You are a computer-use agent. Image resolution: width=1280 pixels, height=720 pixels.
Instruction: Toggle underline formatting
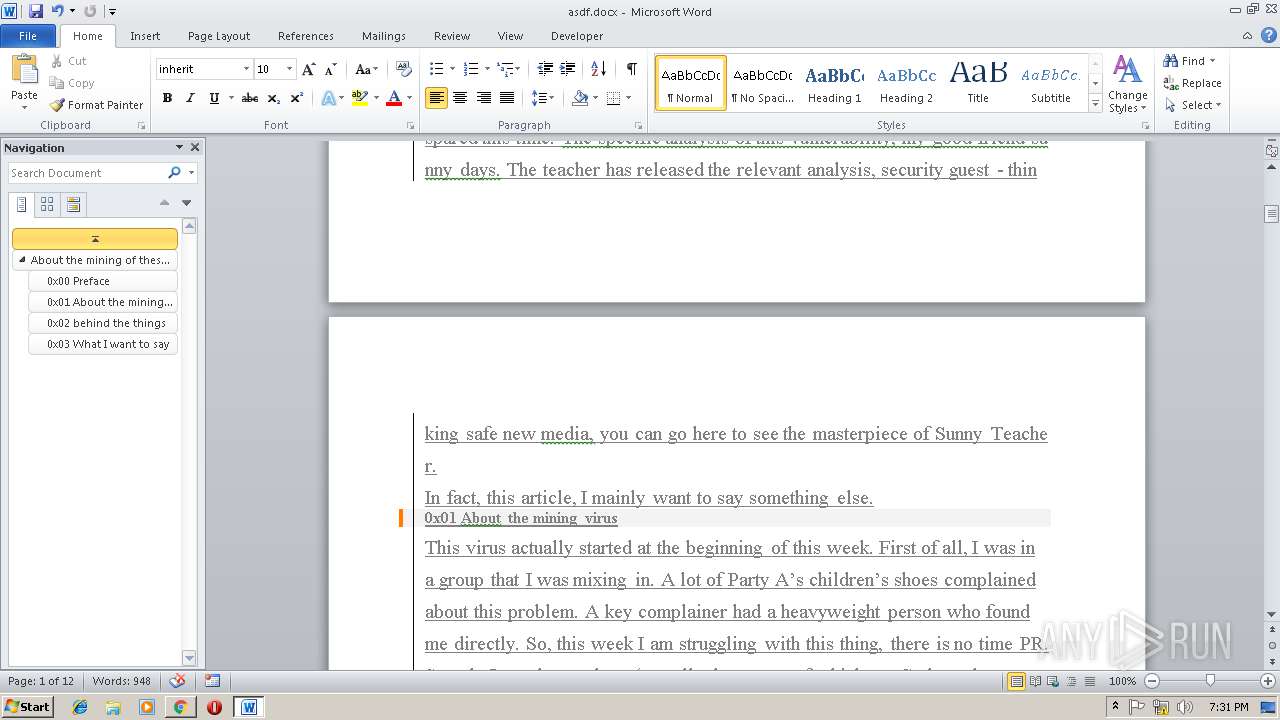click(x=214, y=98)
